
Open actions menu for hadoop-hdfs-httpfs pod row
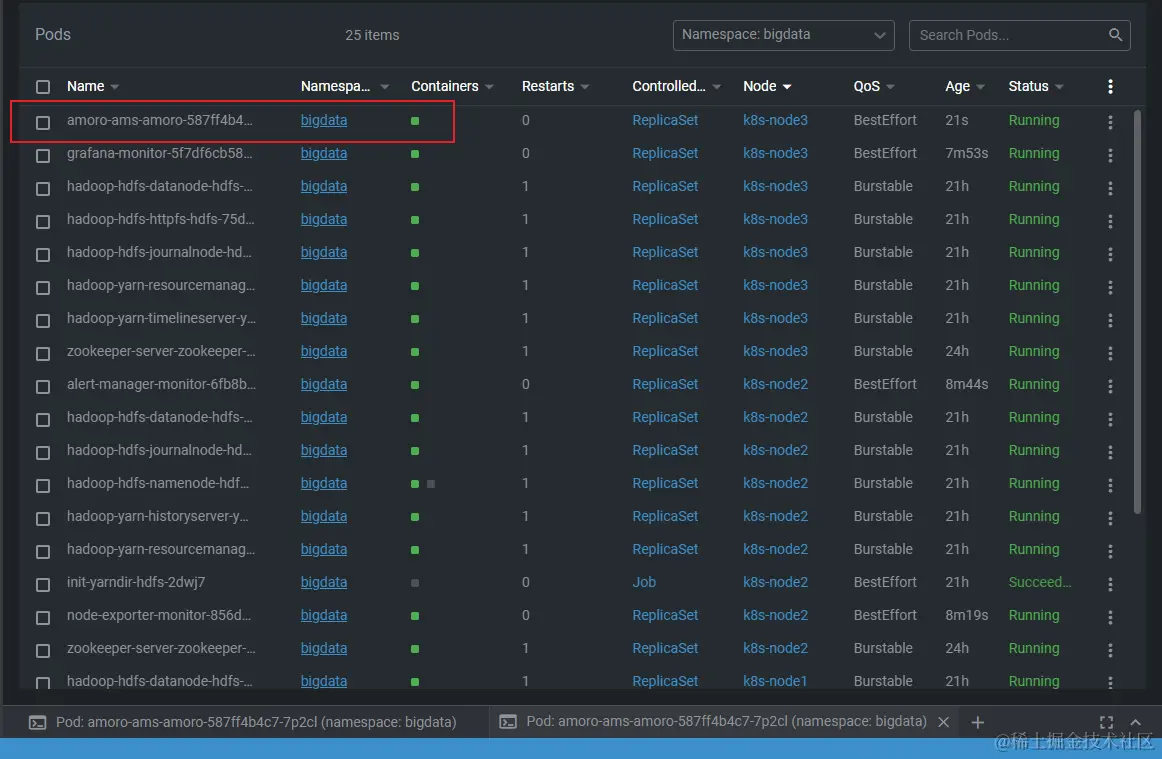1110,221
